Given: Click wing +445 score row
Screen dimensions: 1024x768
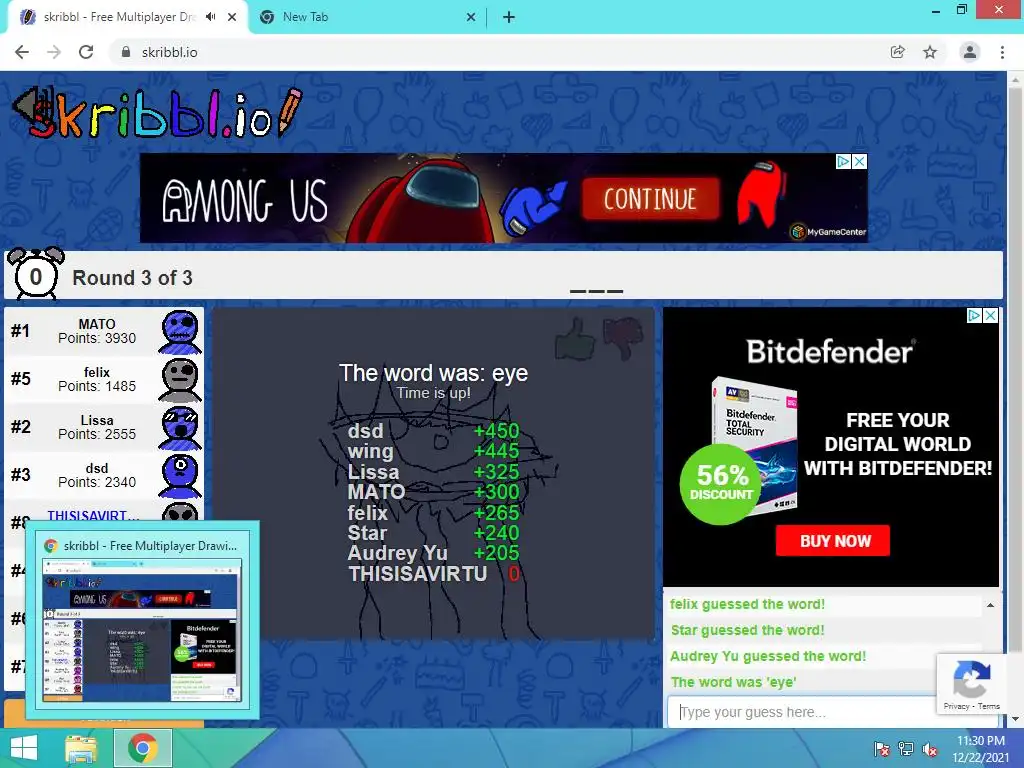Looking at the screenshot, I should tap(434, 451).
